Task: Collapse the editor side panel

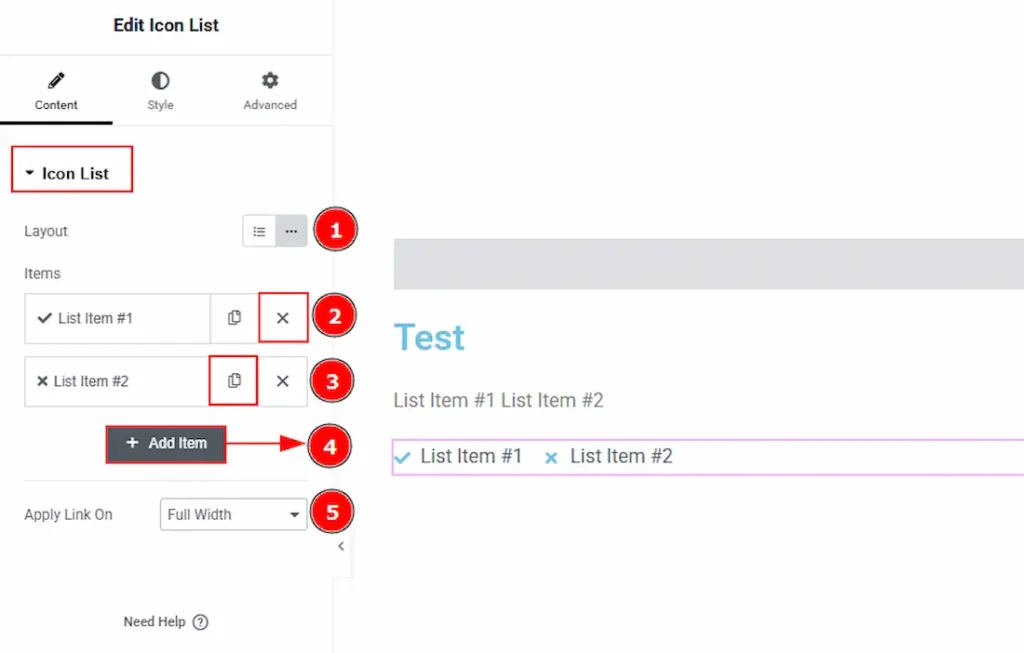Action: pos(341,546)
